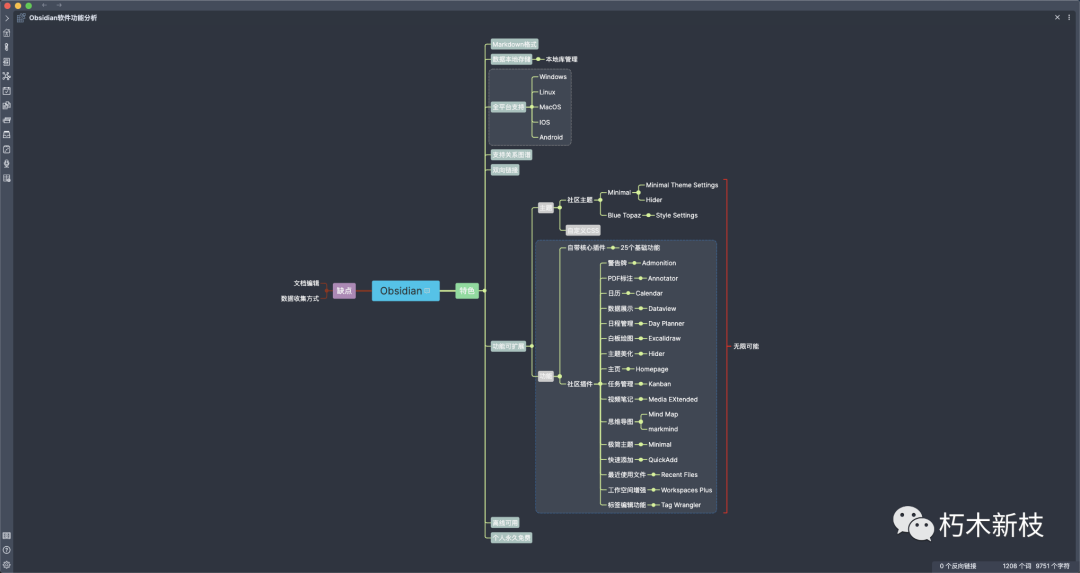This screenshot has height=573, width=1080.
Task: Select the 支持关系图谱 node
Action: tap(511, 155)
